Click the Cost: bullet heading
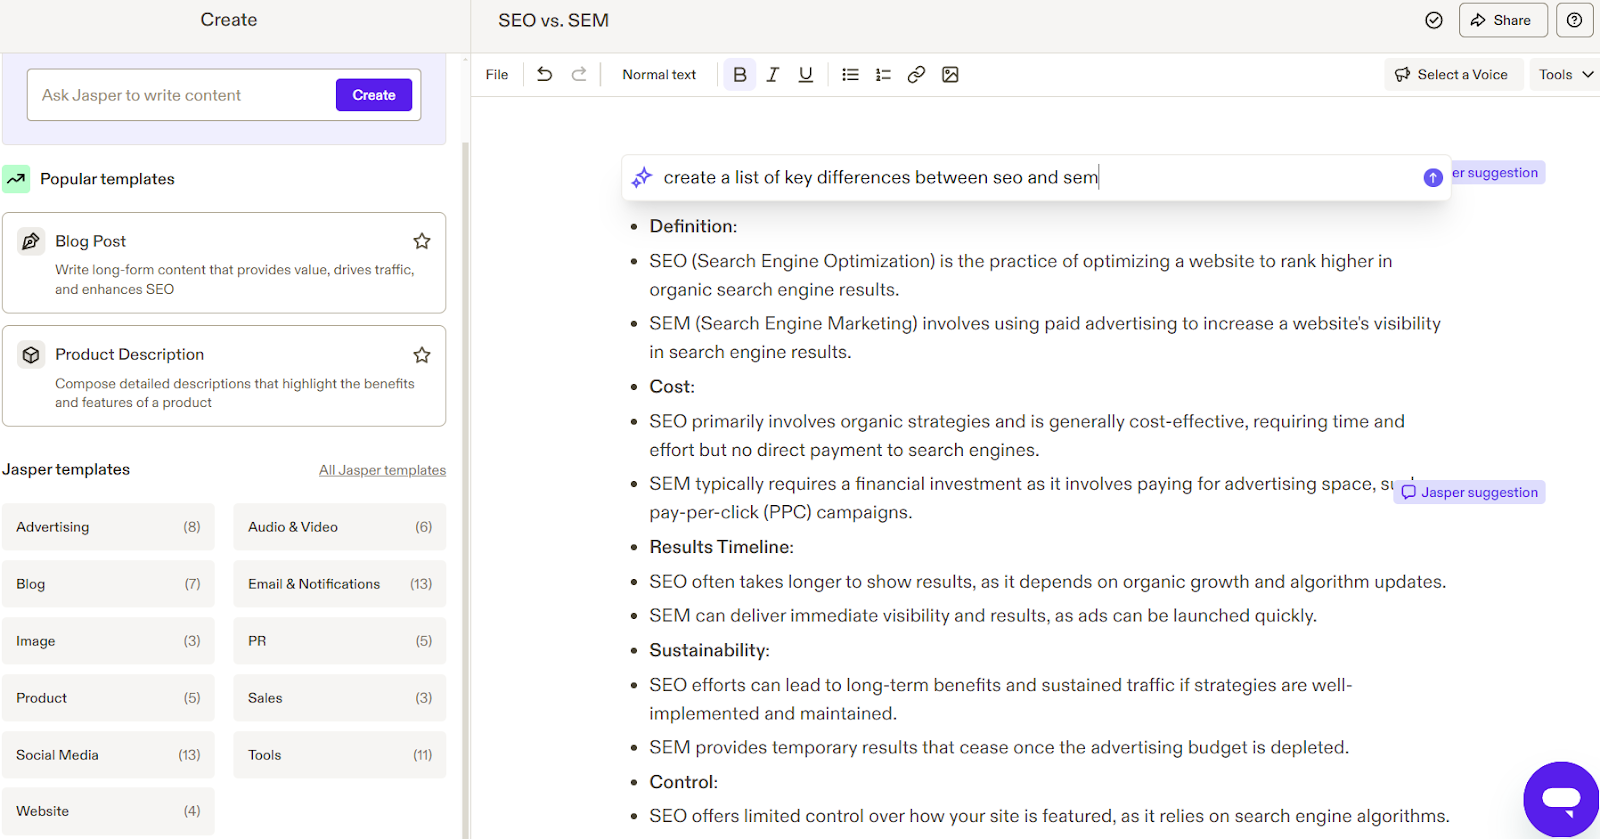Viewport: 1600px width, 839px height. 672,387
